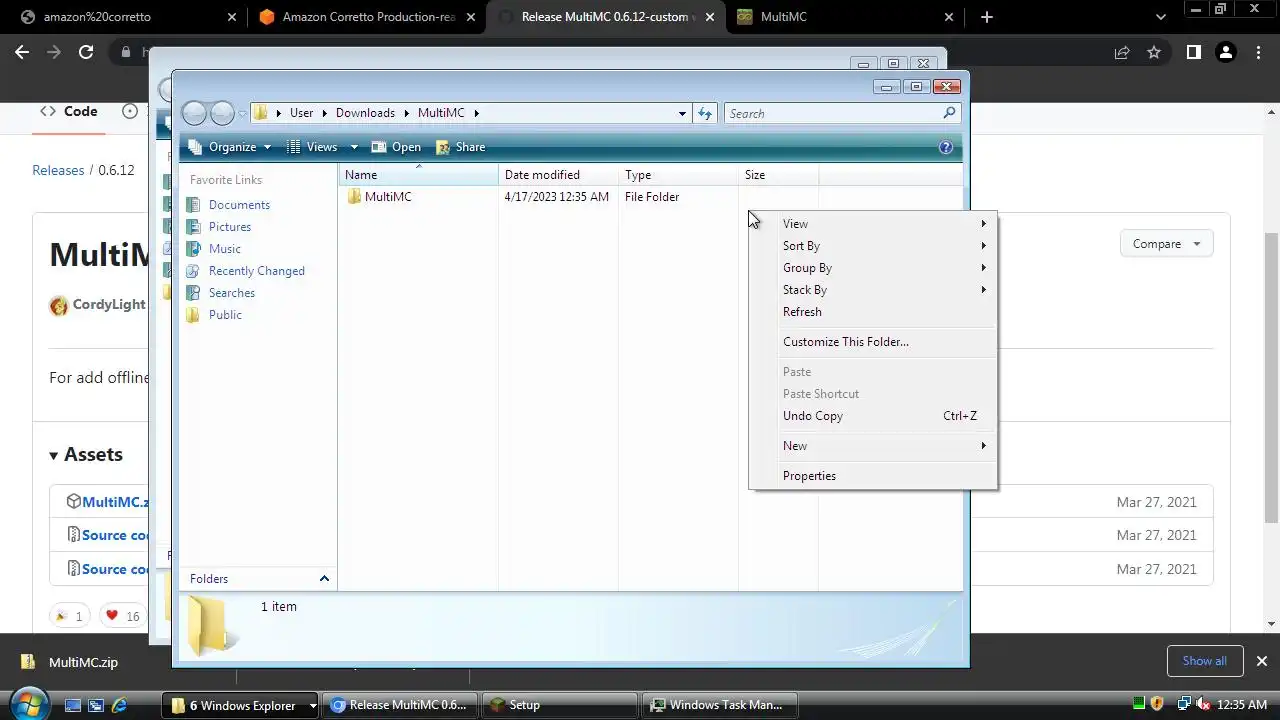Open Chrome profile icon
Screen dimensions: 1280x720
1225,52
